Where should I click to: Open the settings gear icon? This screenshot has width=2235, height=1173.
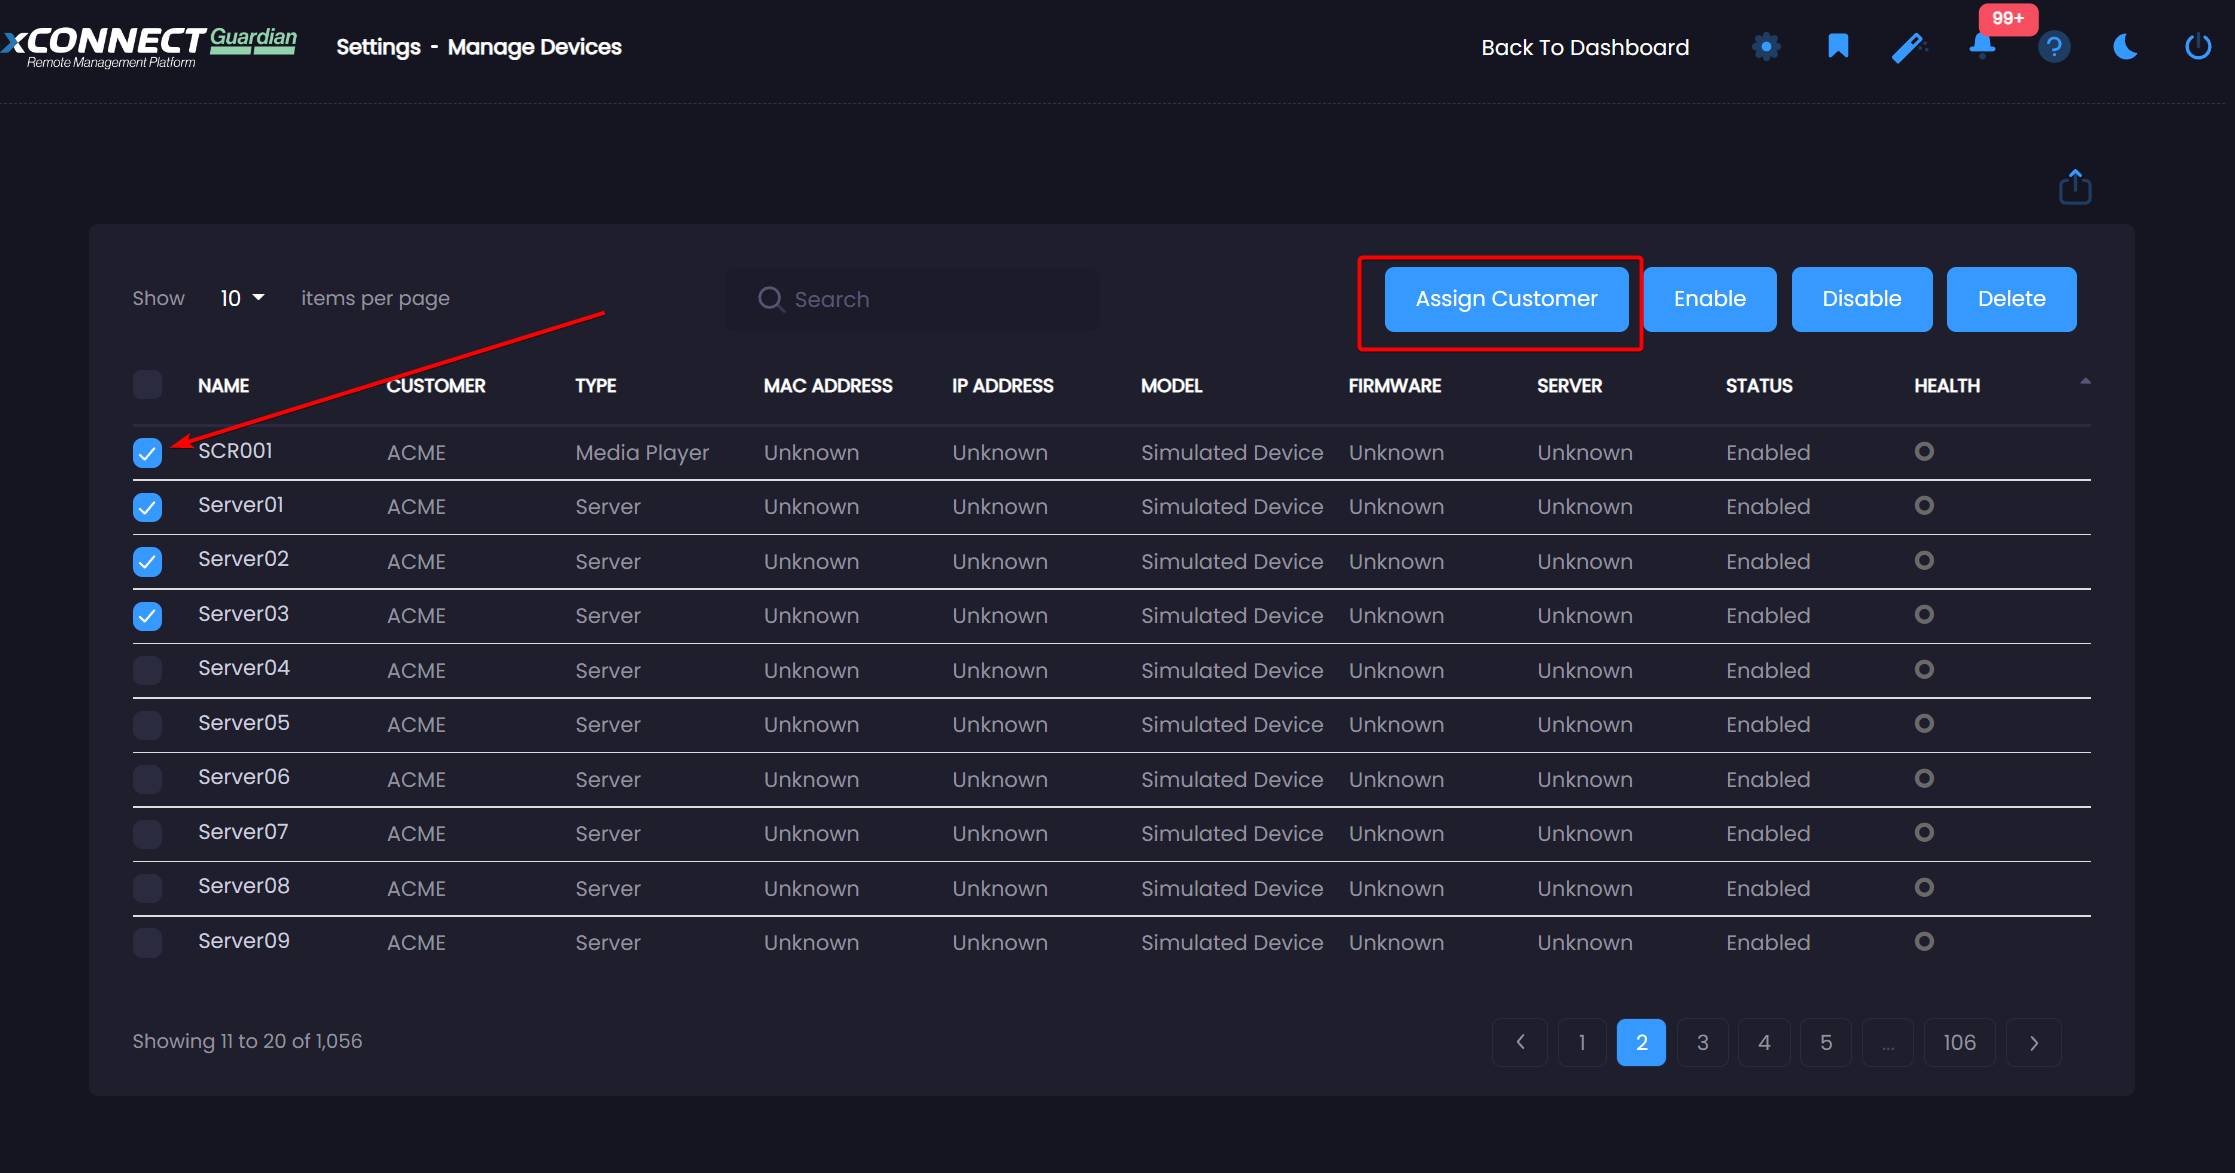click(x=1766, y=47)
